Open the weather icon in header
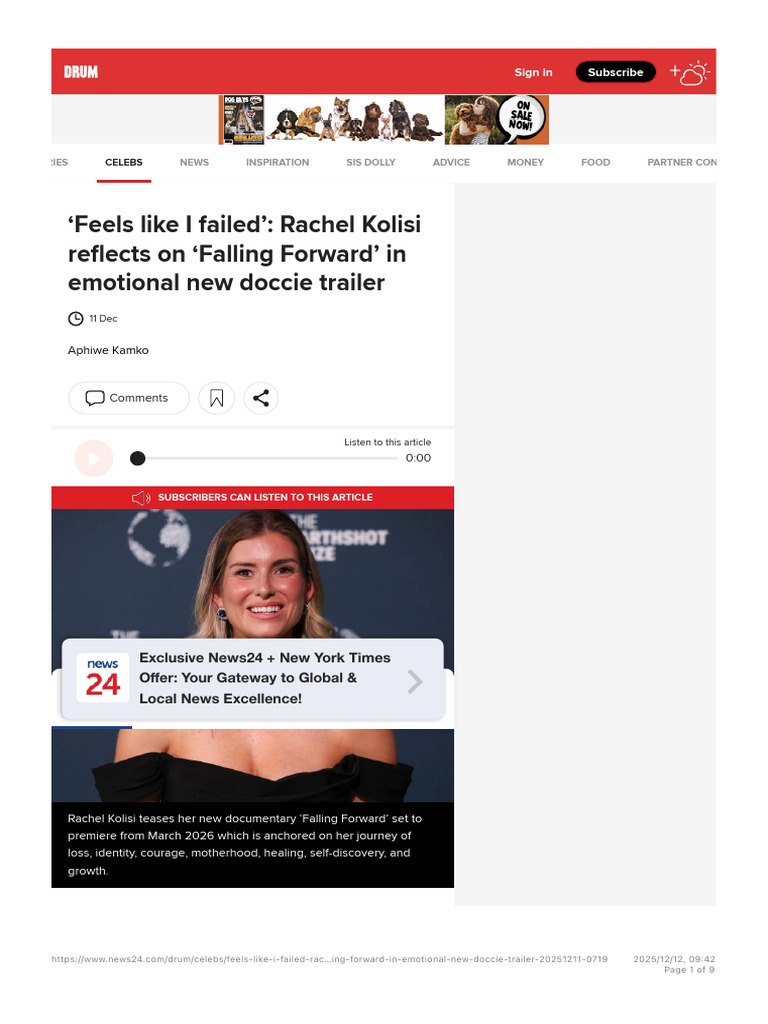Image resolution: width=768 pixels, height=1024 pixels. [x=690, y=72]
